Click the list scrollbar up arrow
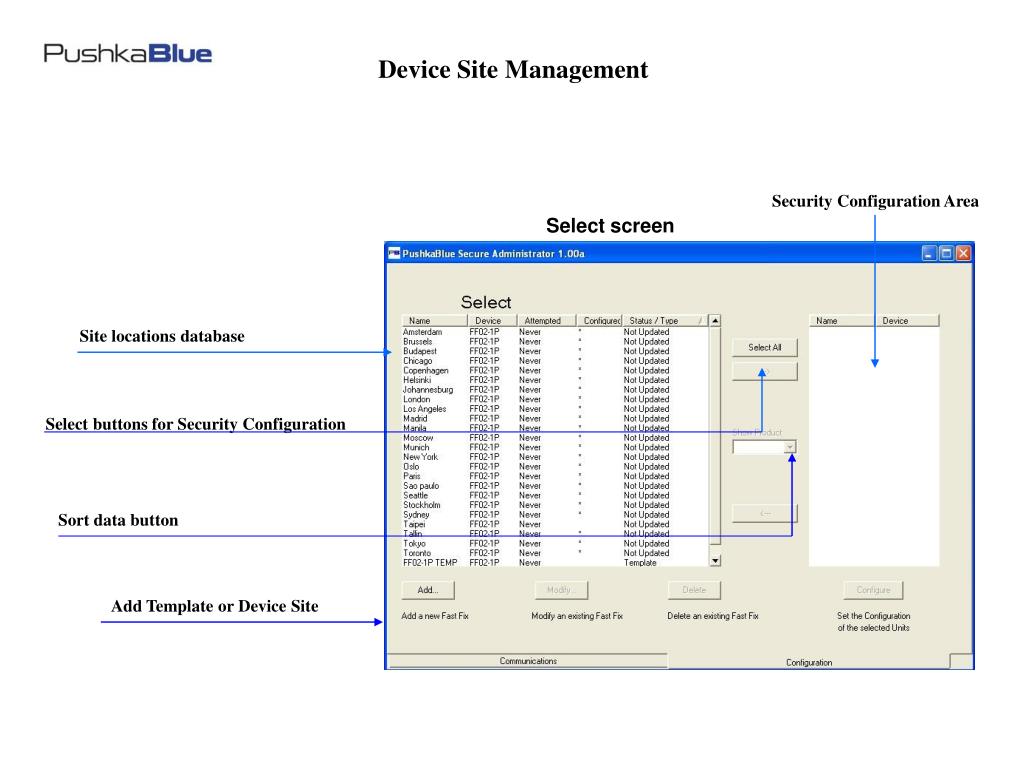Screen dimensions: 1024x768 pyautogui.click(x=715, y=321)
